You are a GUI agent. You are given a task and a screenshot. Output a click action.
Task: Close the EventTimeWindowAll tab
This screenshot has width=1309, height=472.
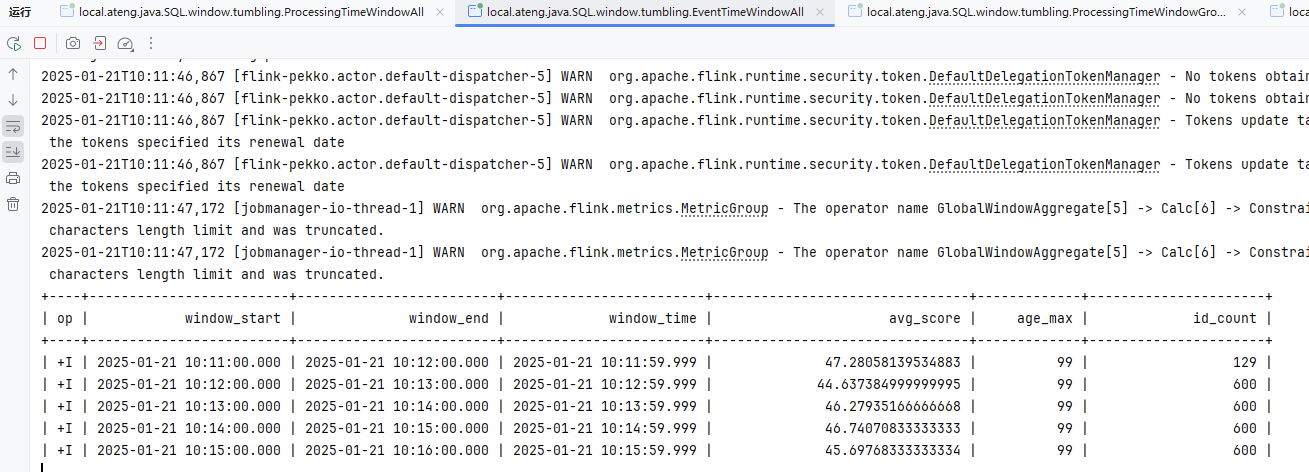coord(819,12)
